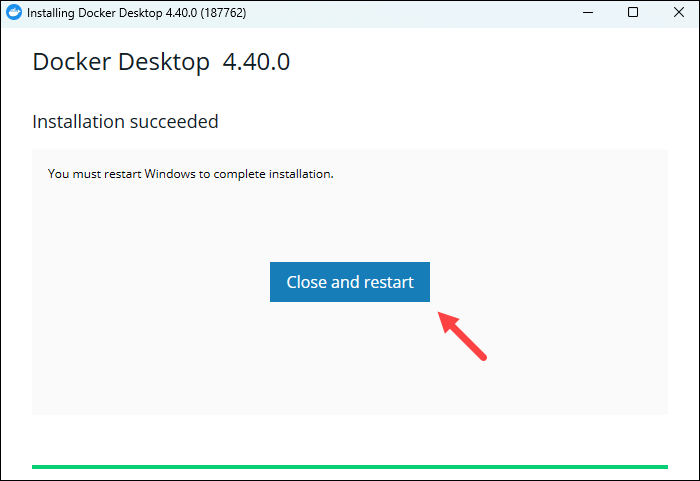Select the 'Installation succeeded' heading text
700x481 pixels.
125,121
